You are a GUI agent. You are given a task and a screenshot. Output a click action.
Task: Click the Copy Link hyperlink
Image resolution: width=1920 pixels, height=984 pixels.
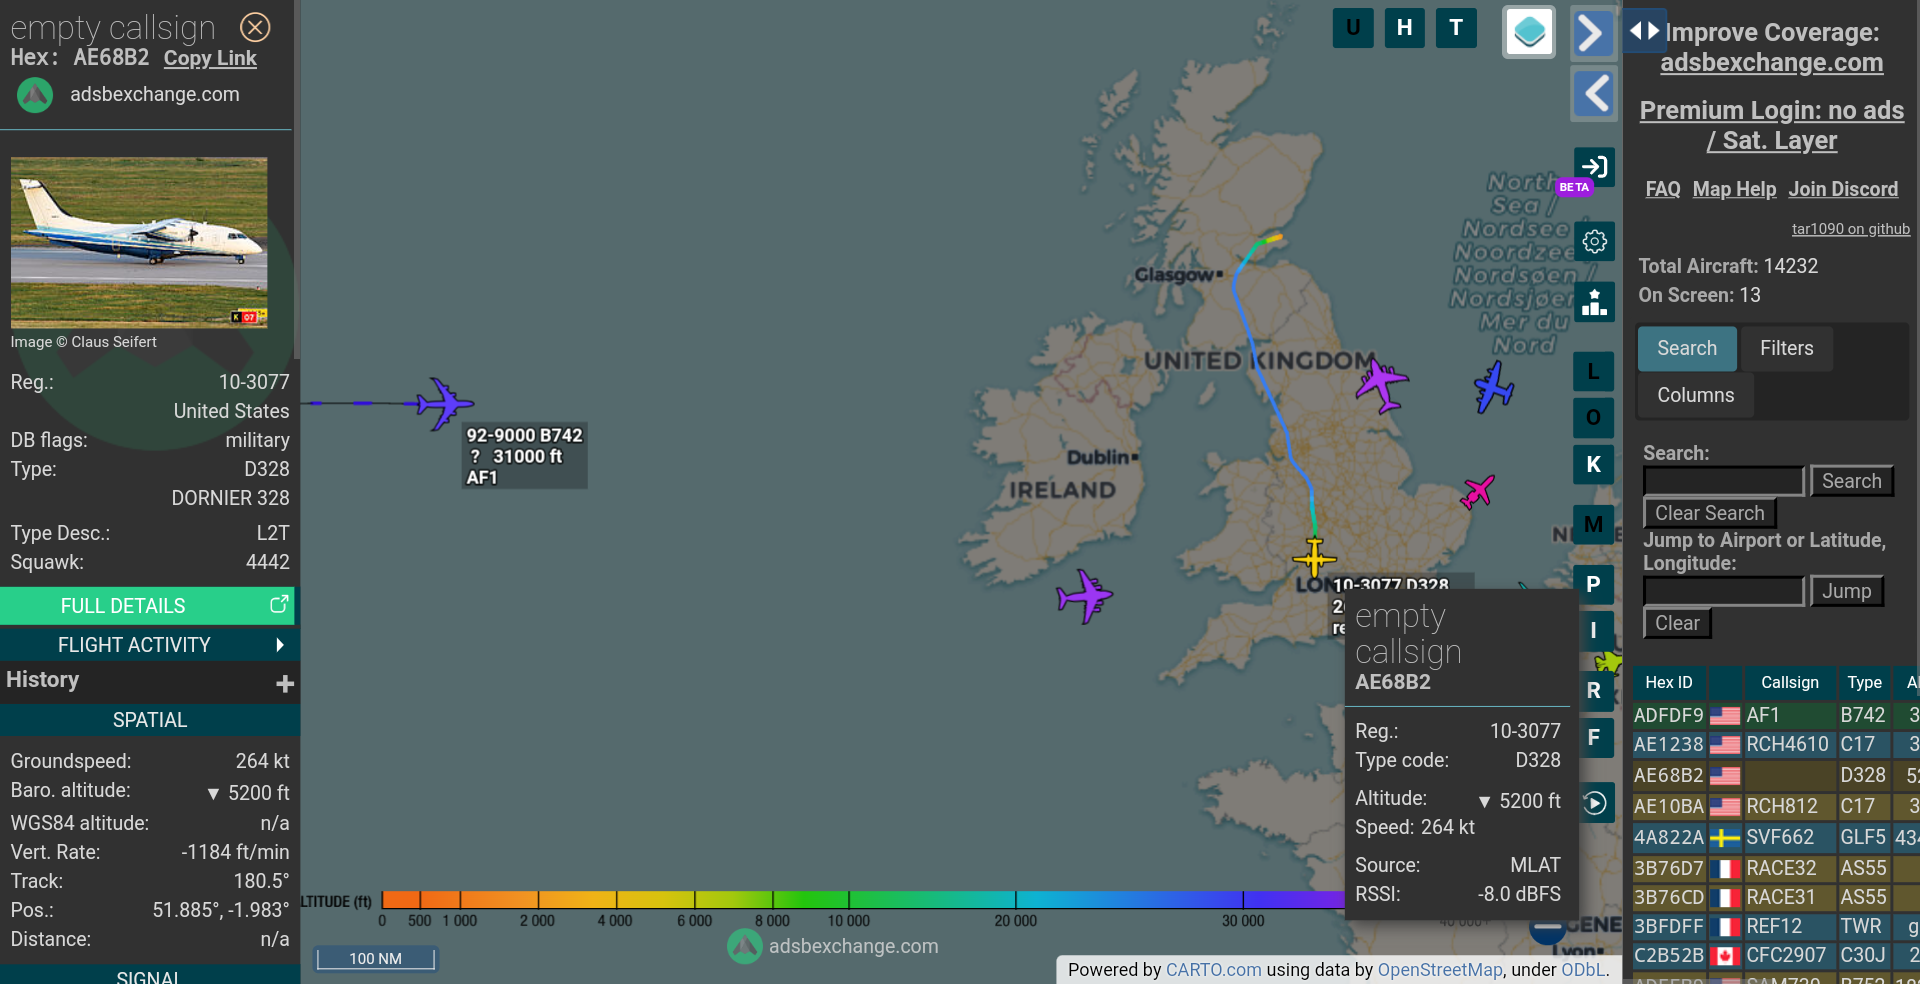coord(210,58)
